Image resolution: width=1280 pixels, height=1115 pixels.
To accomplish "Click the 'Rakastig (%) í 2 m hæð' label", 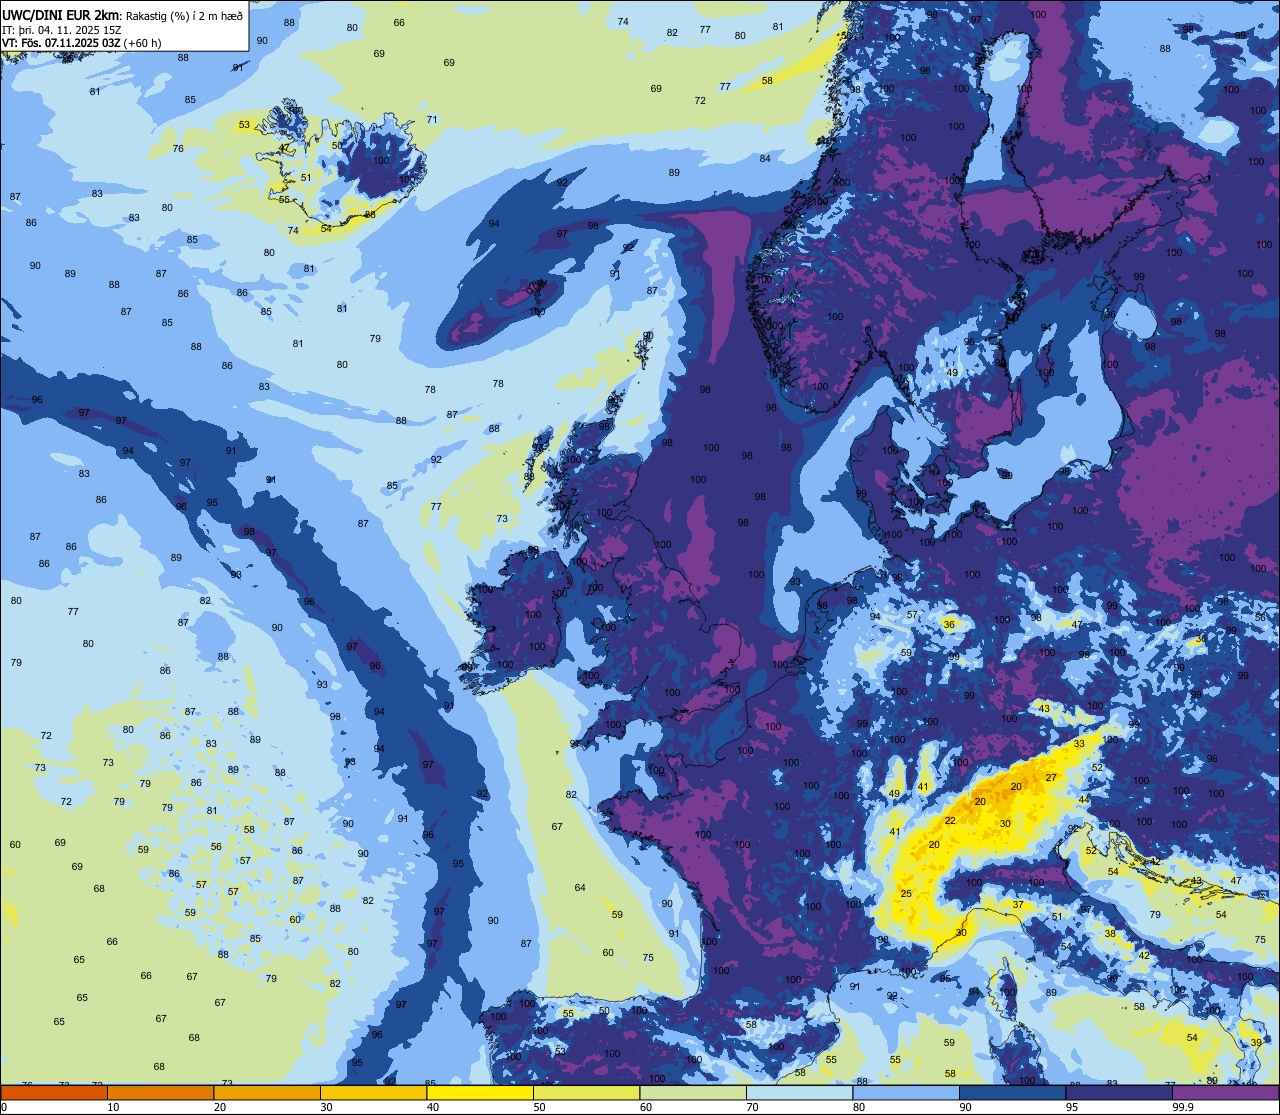I will [184, 14].
